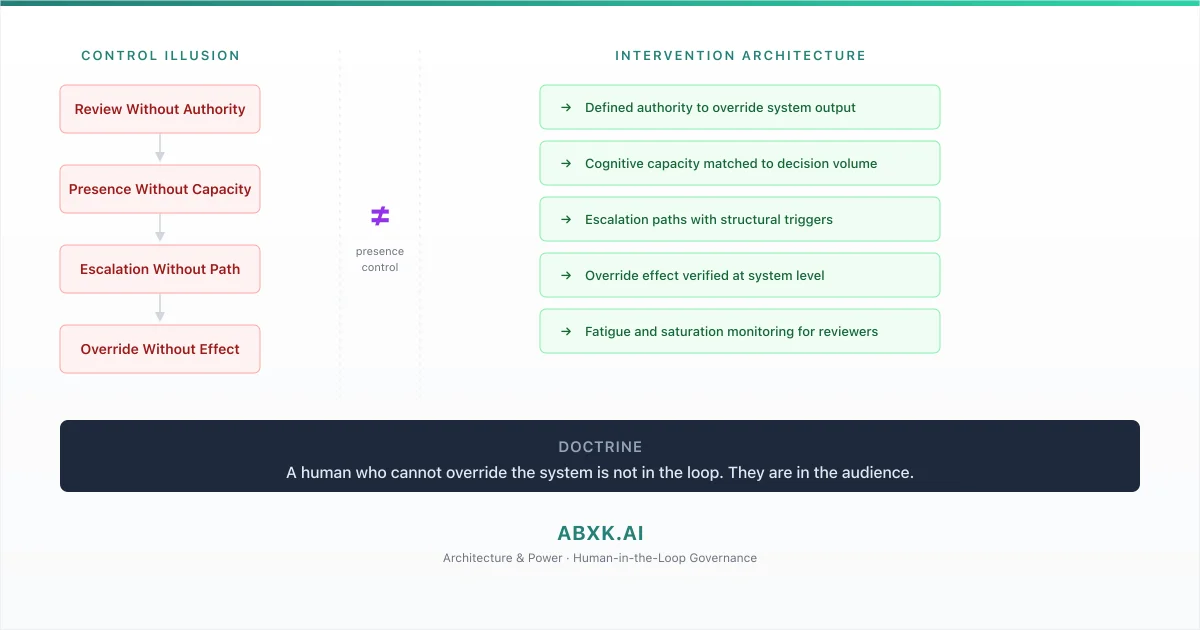Click the not-equal symbol between the columns

point(380,215)
